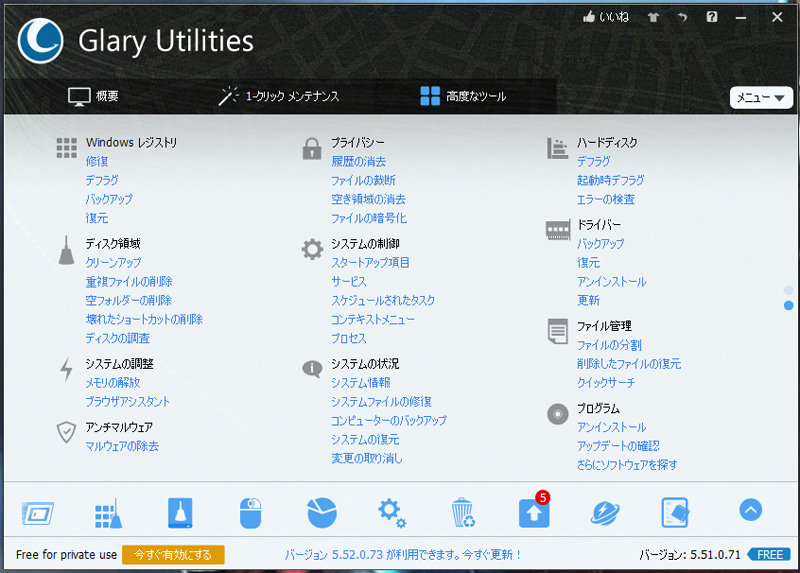Open mouse icon tool in bottom toolbar
Viewport: 800px width, 573px height.
click(251, 513)
